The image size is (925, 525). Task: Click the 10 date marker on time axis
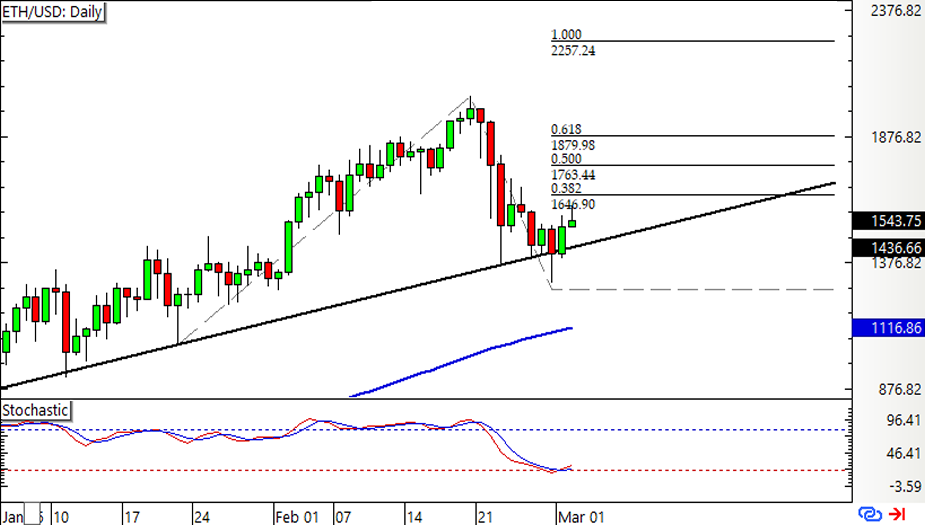pos(60,517)
